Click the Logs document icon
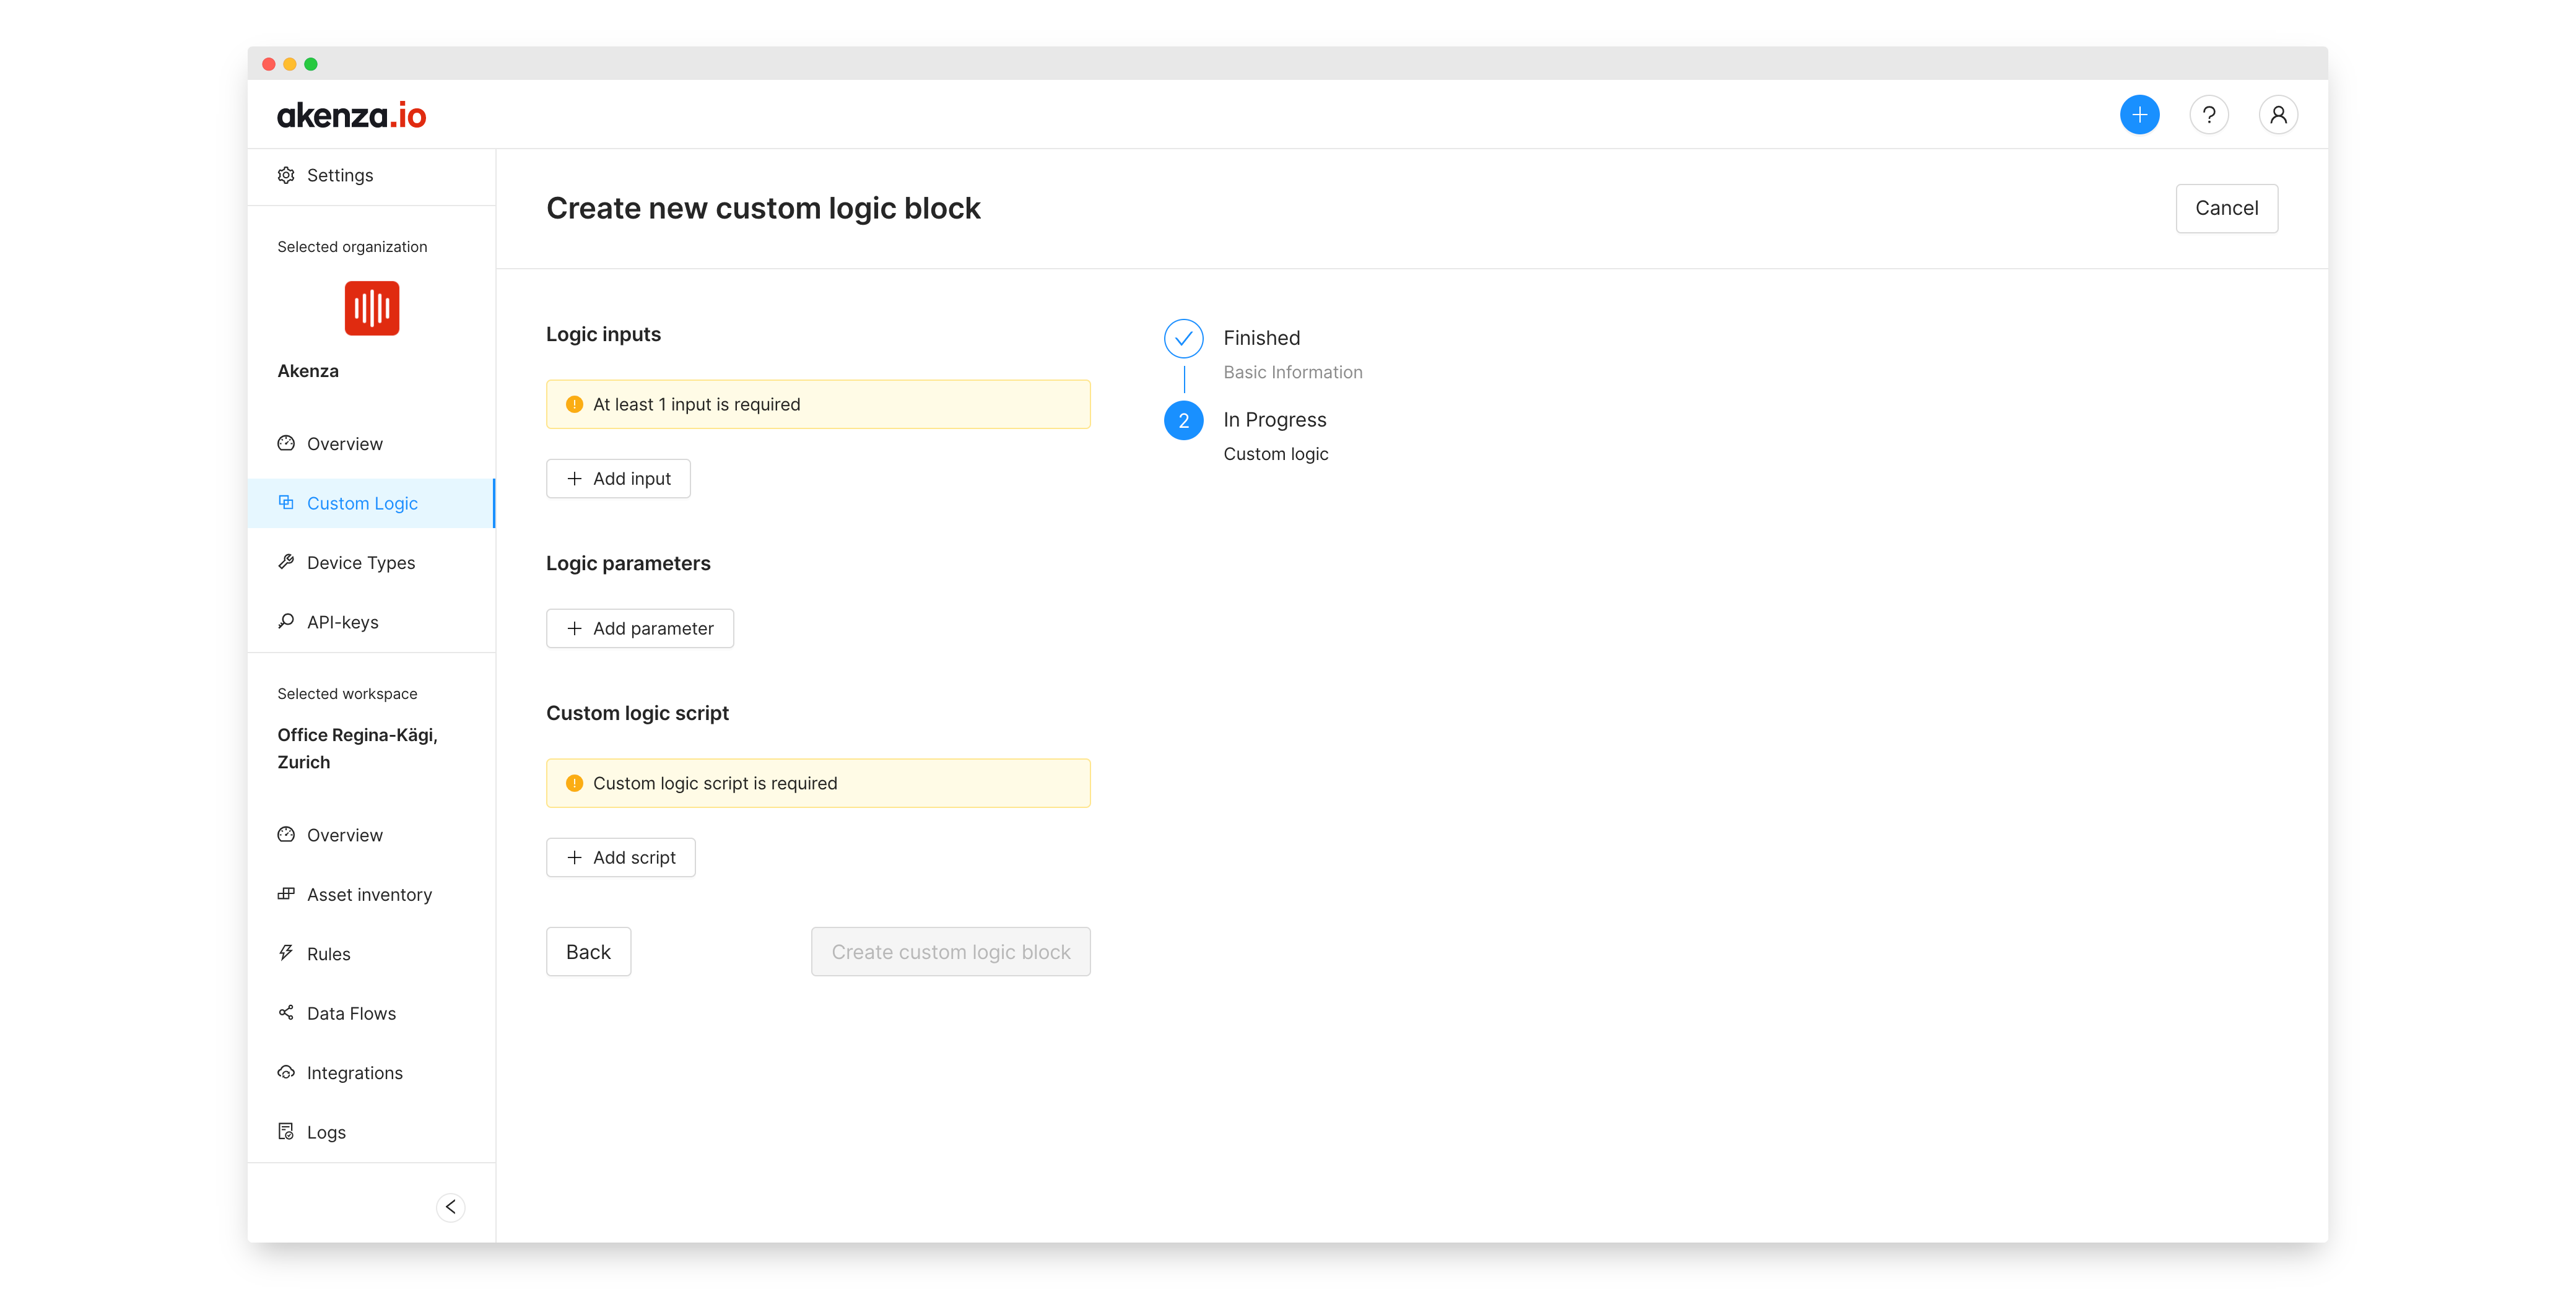Screen dimensions: 2576x1289 286,1131
